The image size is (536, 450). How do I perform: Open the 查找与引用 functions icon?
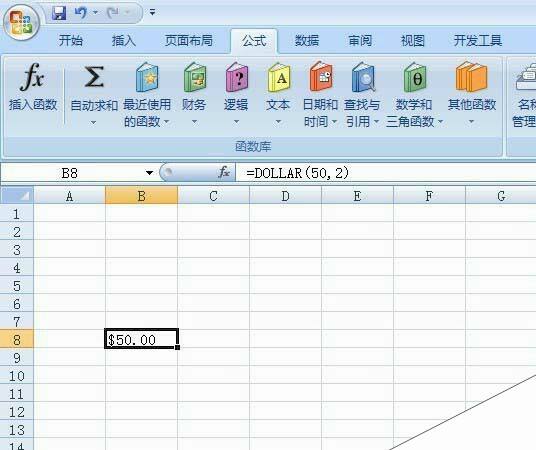pos(363,77)
